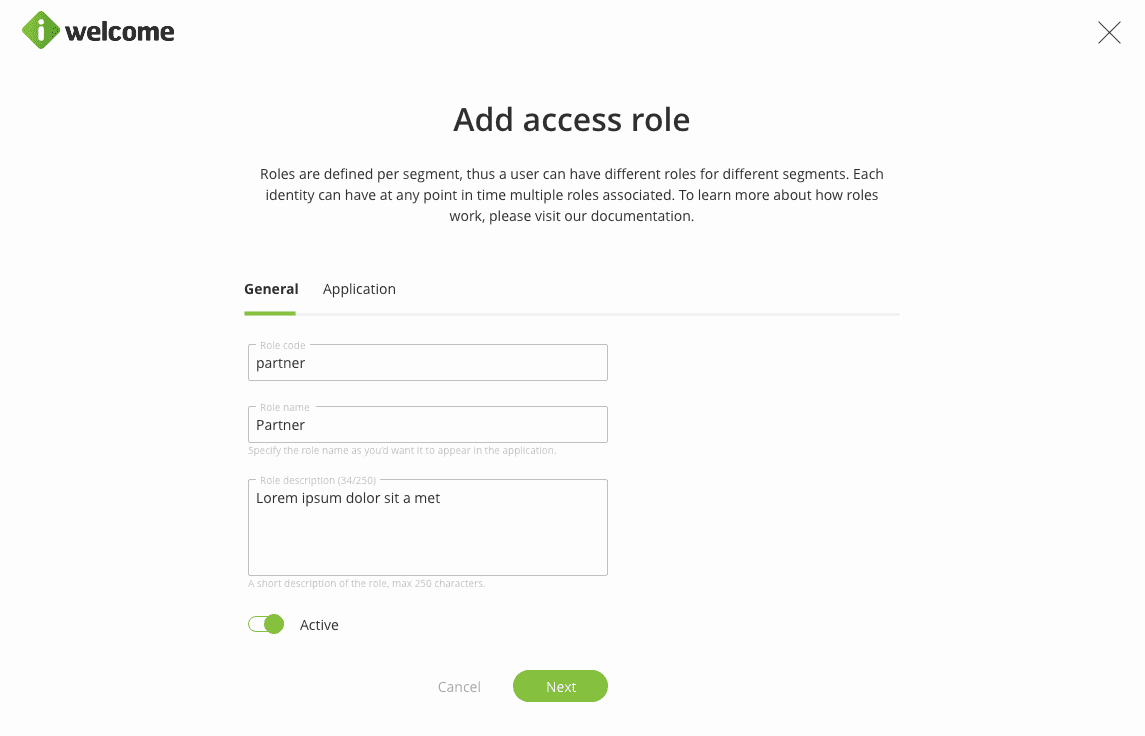
Task: Click inside the Role description textarea
Action: click(427, 530)
